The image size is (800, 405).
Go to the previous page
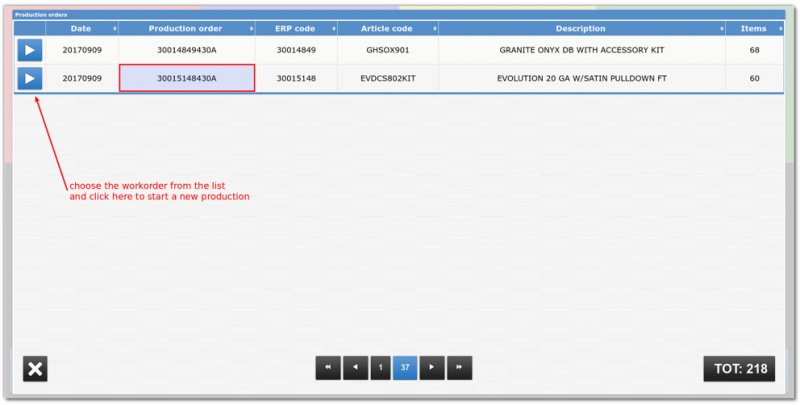click(355, 368)
